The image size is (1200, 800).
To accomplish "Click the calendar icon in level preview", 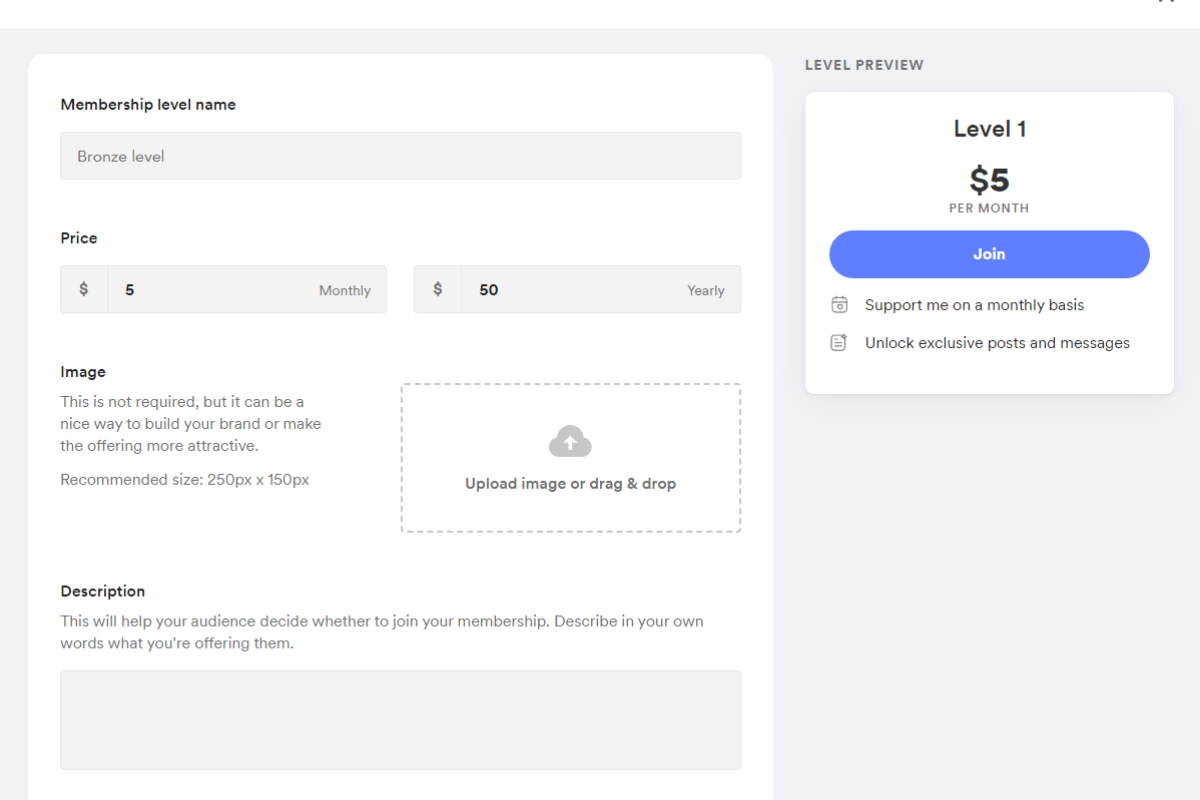I will (839, 305).
